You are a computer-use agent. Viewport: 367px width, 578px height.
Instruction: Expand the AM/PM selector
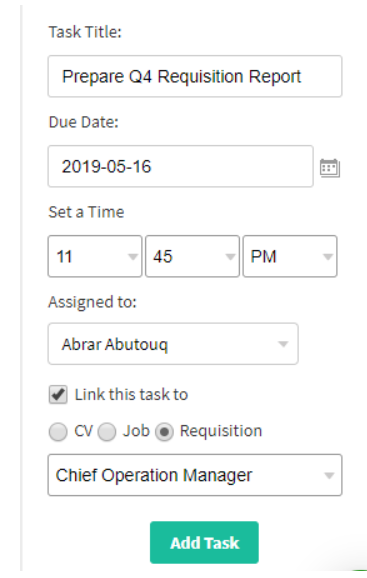290,256
